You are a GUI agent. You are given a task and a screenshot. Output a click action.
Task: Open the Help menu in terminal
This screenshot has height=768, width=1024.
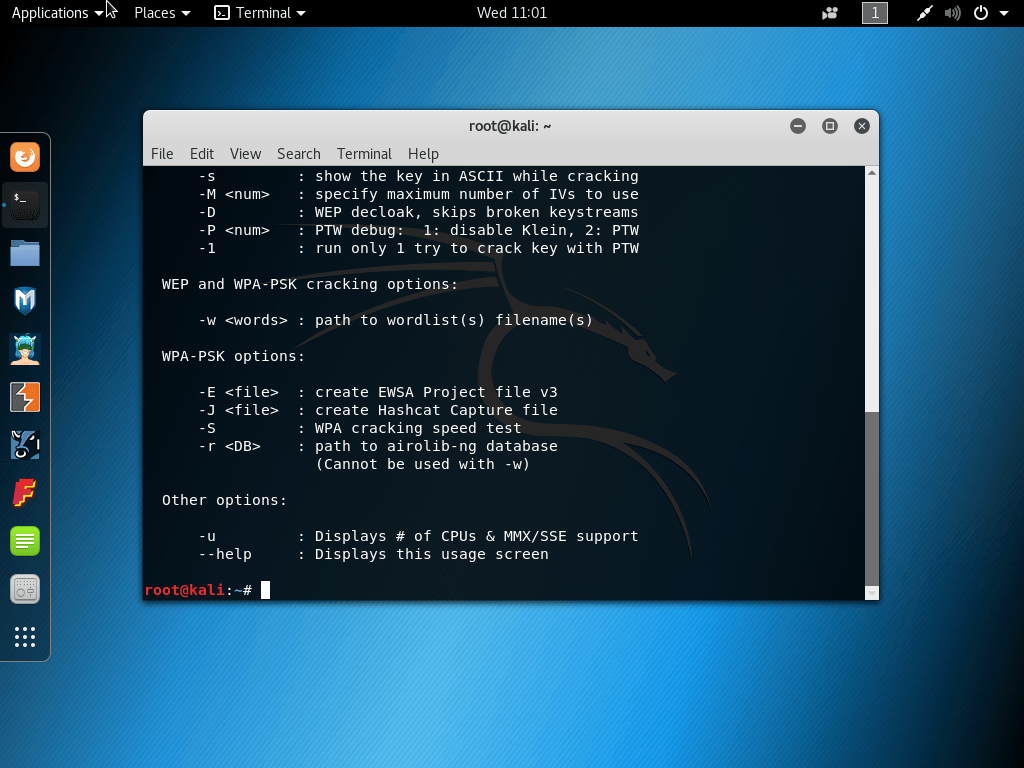(423, 153)
